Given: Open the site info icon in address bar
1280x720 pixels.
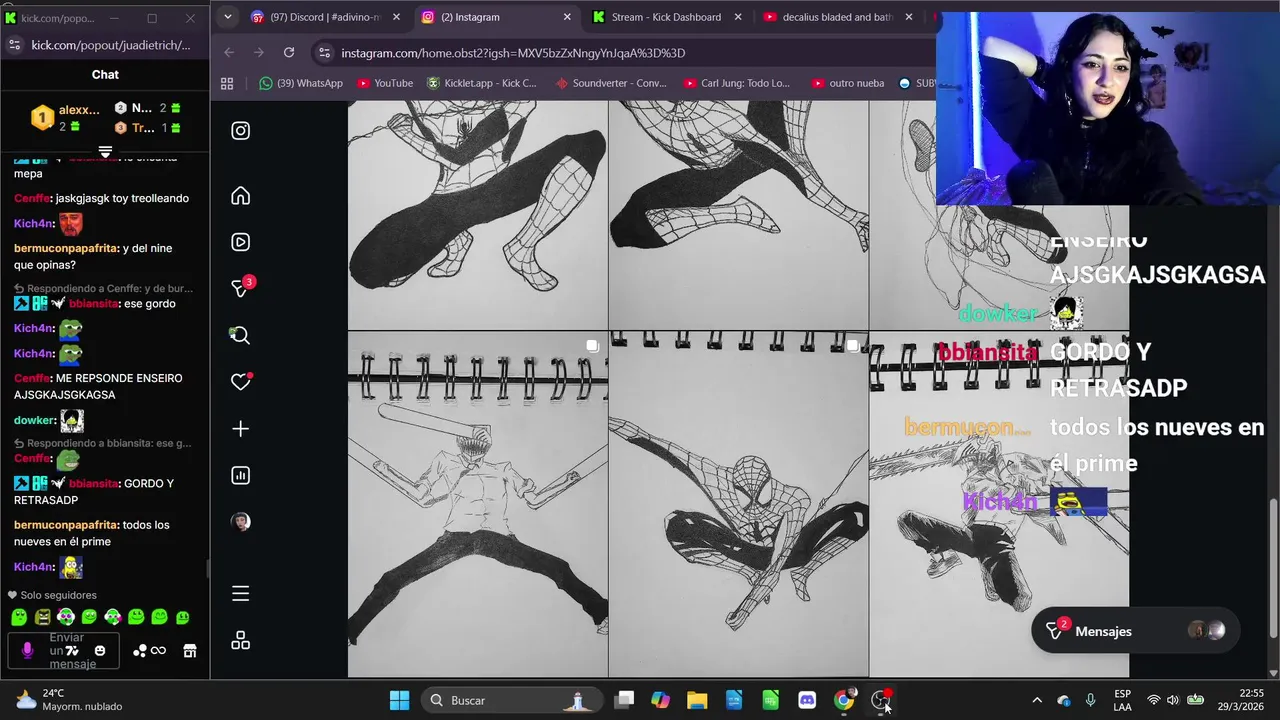Looking at the screenshot, I should click(x=323, y=53).
